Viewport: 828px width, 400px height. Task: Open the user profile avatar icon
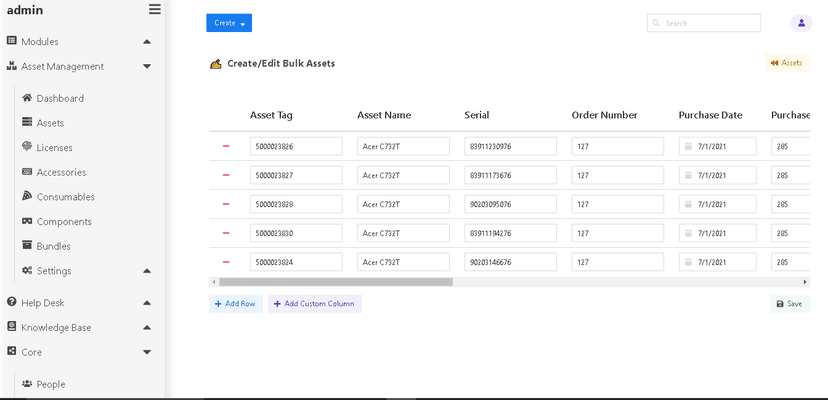point(801,23)
